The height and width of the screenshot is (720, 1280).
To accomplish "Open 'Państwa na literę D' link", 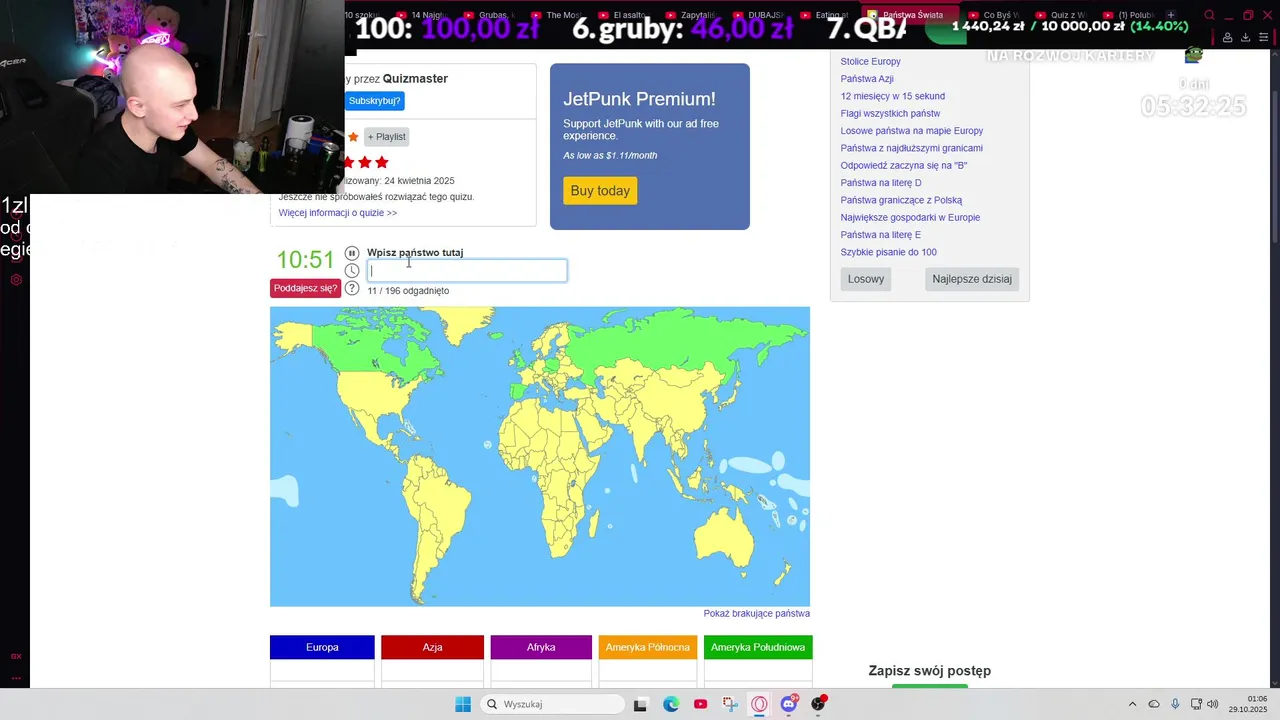I will point(881,183).
